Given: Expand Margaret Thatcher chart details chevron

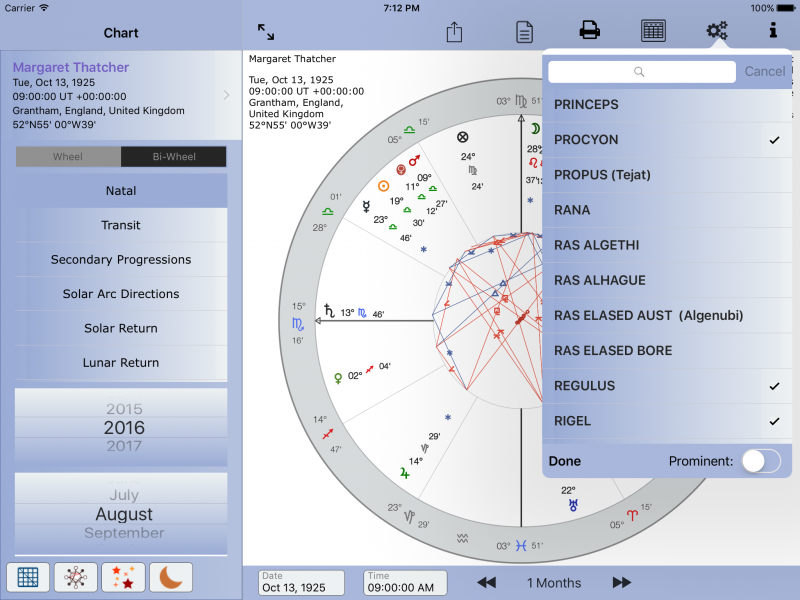Looking at the screenshot, I should tap(227, 96).
